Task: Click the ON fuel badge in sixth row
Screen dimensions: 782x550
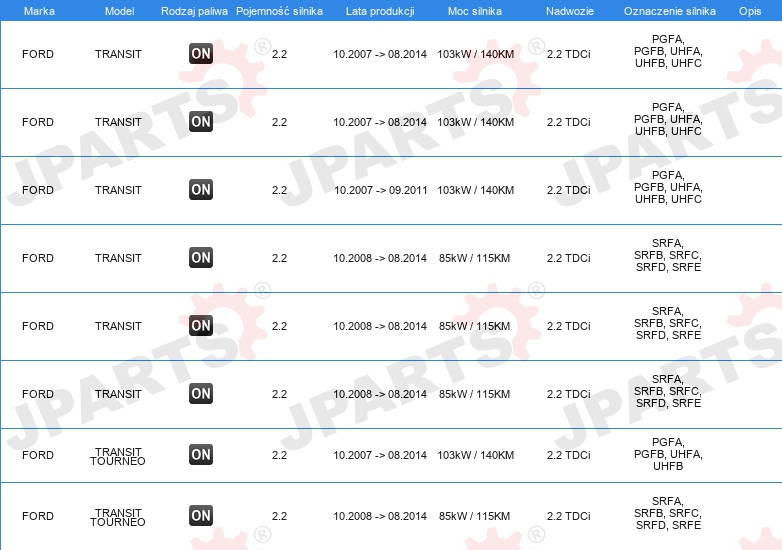Action: pos(201,394)
